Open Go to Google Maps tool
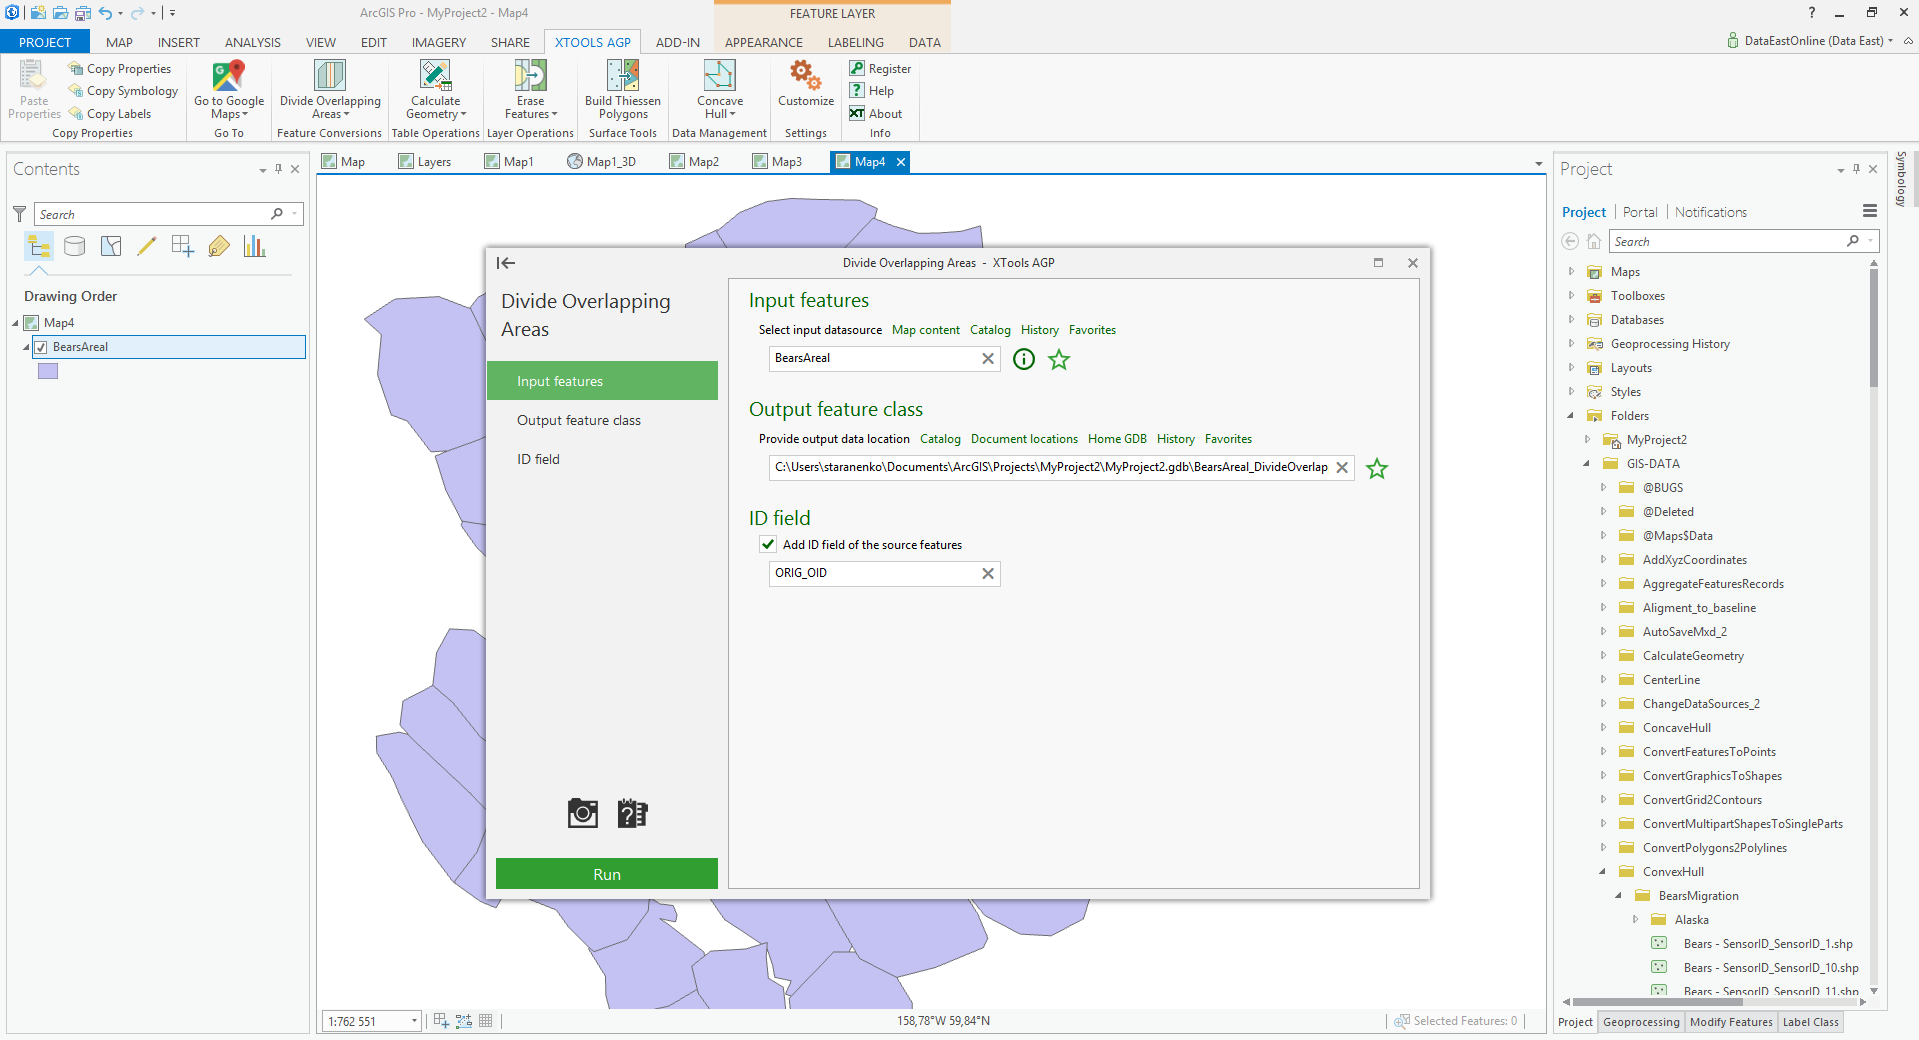 [x=229, y=90]
